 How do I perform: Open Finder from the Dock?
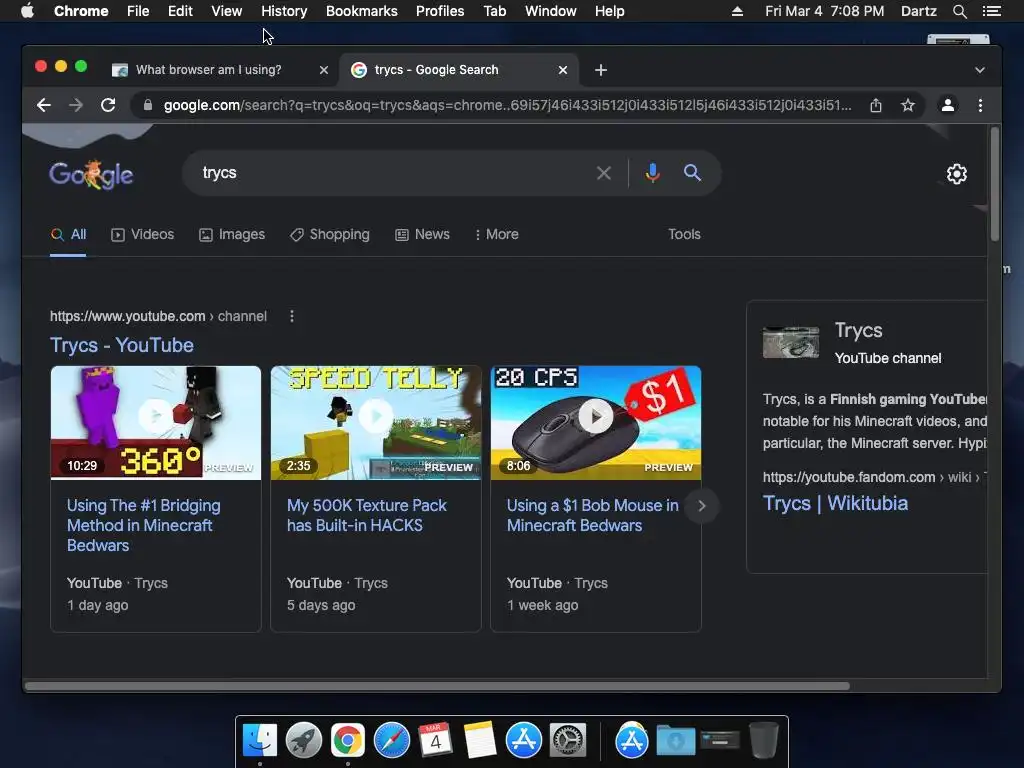260,741
